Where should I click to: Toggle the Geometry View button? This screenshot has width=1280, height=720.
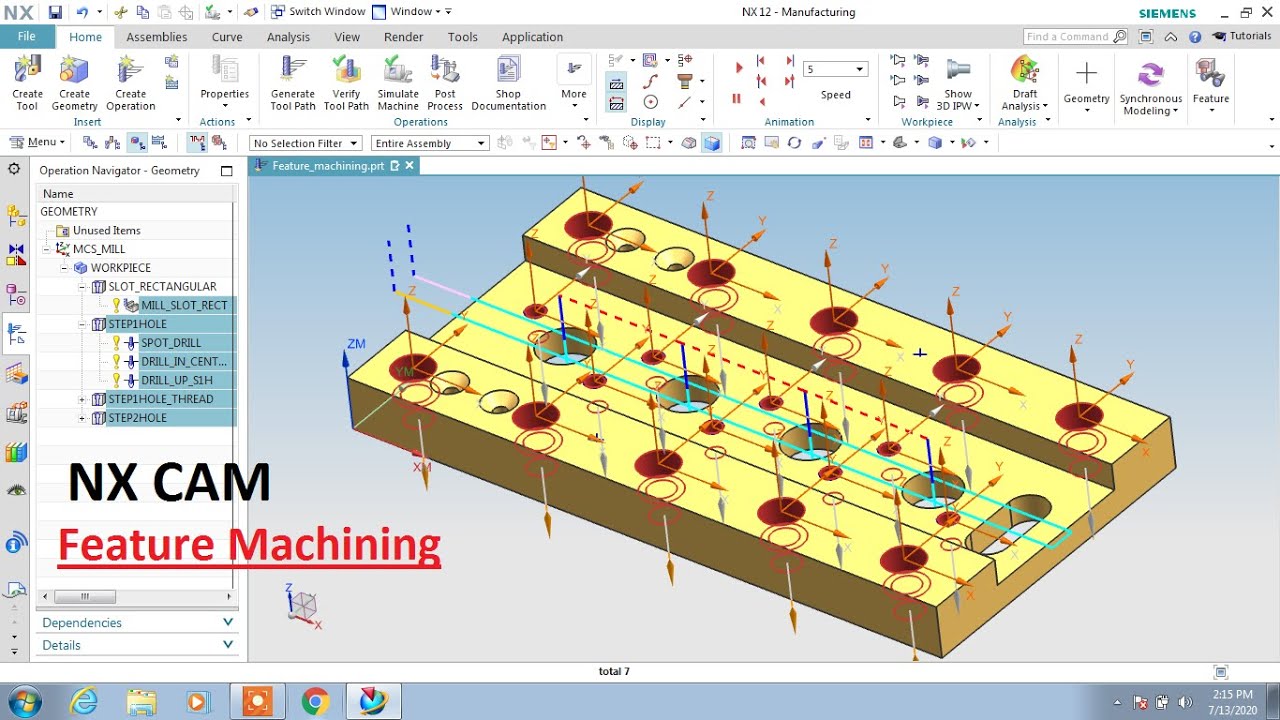coord(137,143)
